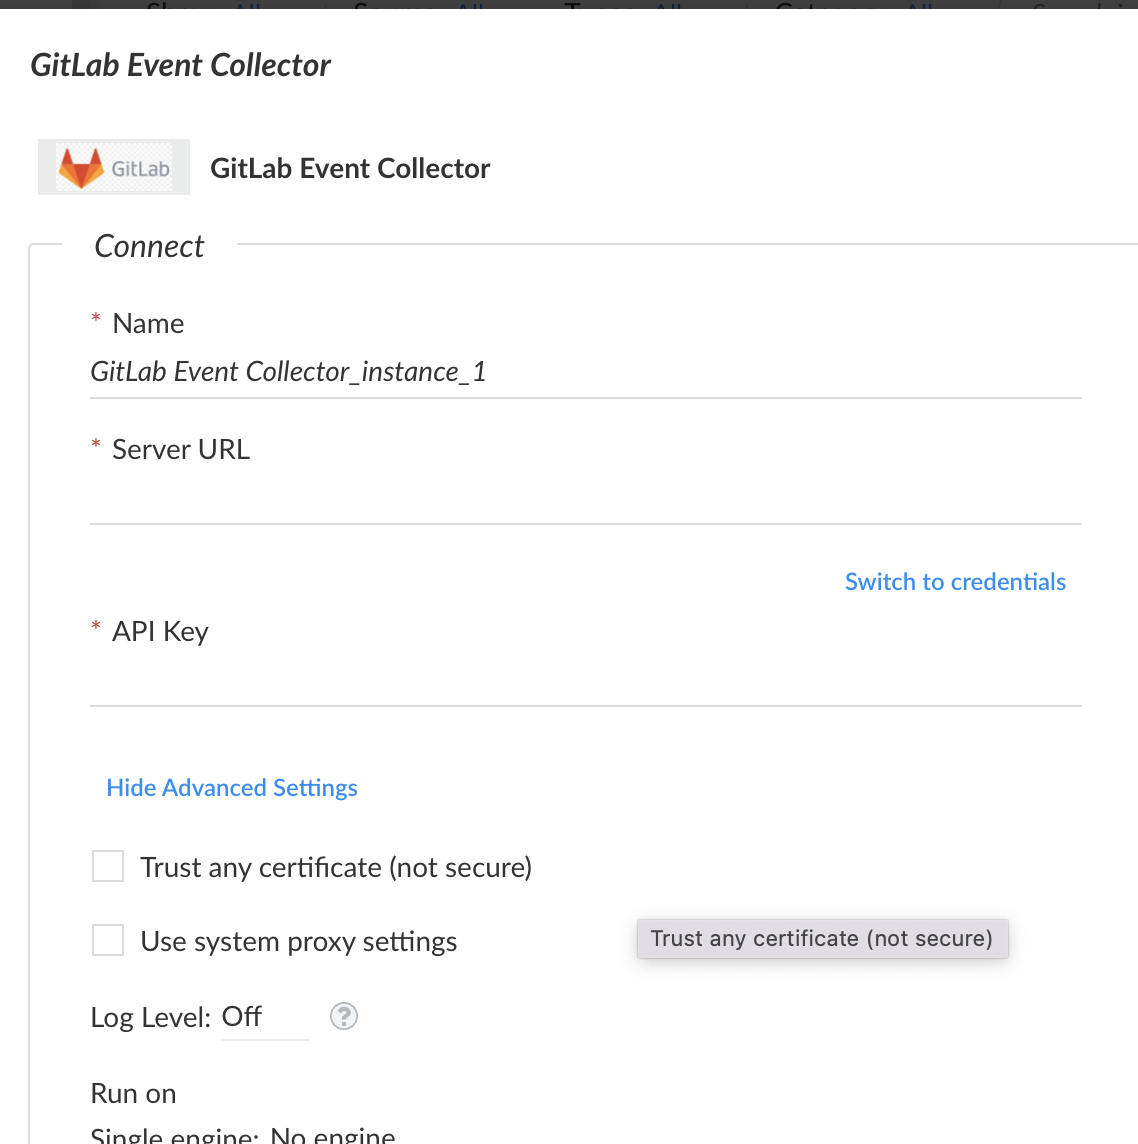Click the 'Trust any certificate (not secure)' label text
The image size is (1138, 1144).
click(x=336, y=867)
